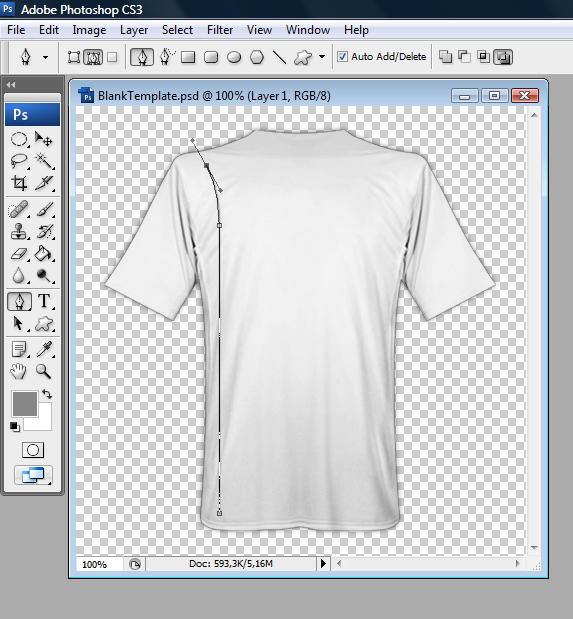Viewport: 573px width, 619px height.
Task: Select the Hand tool
Action: [19, 371]
